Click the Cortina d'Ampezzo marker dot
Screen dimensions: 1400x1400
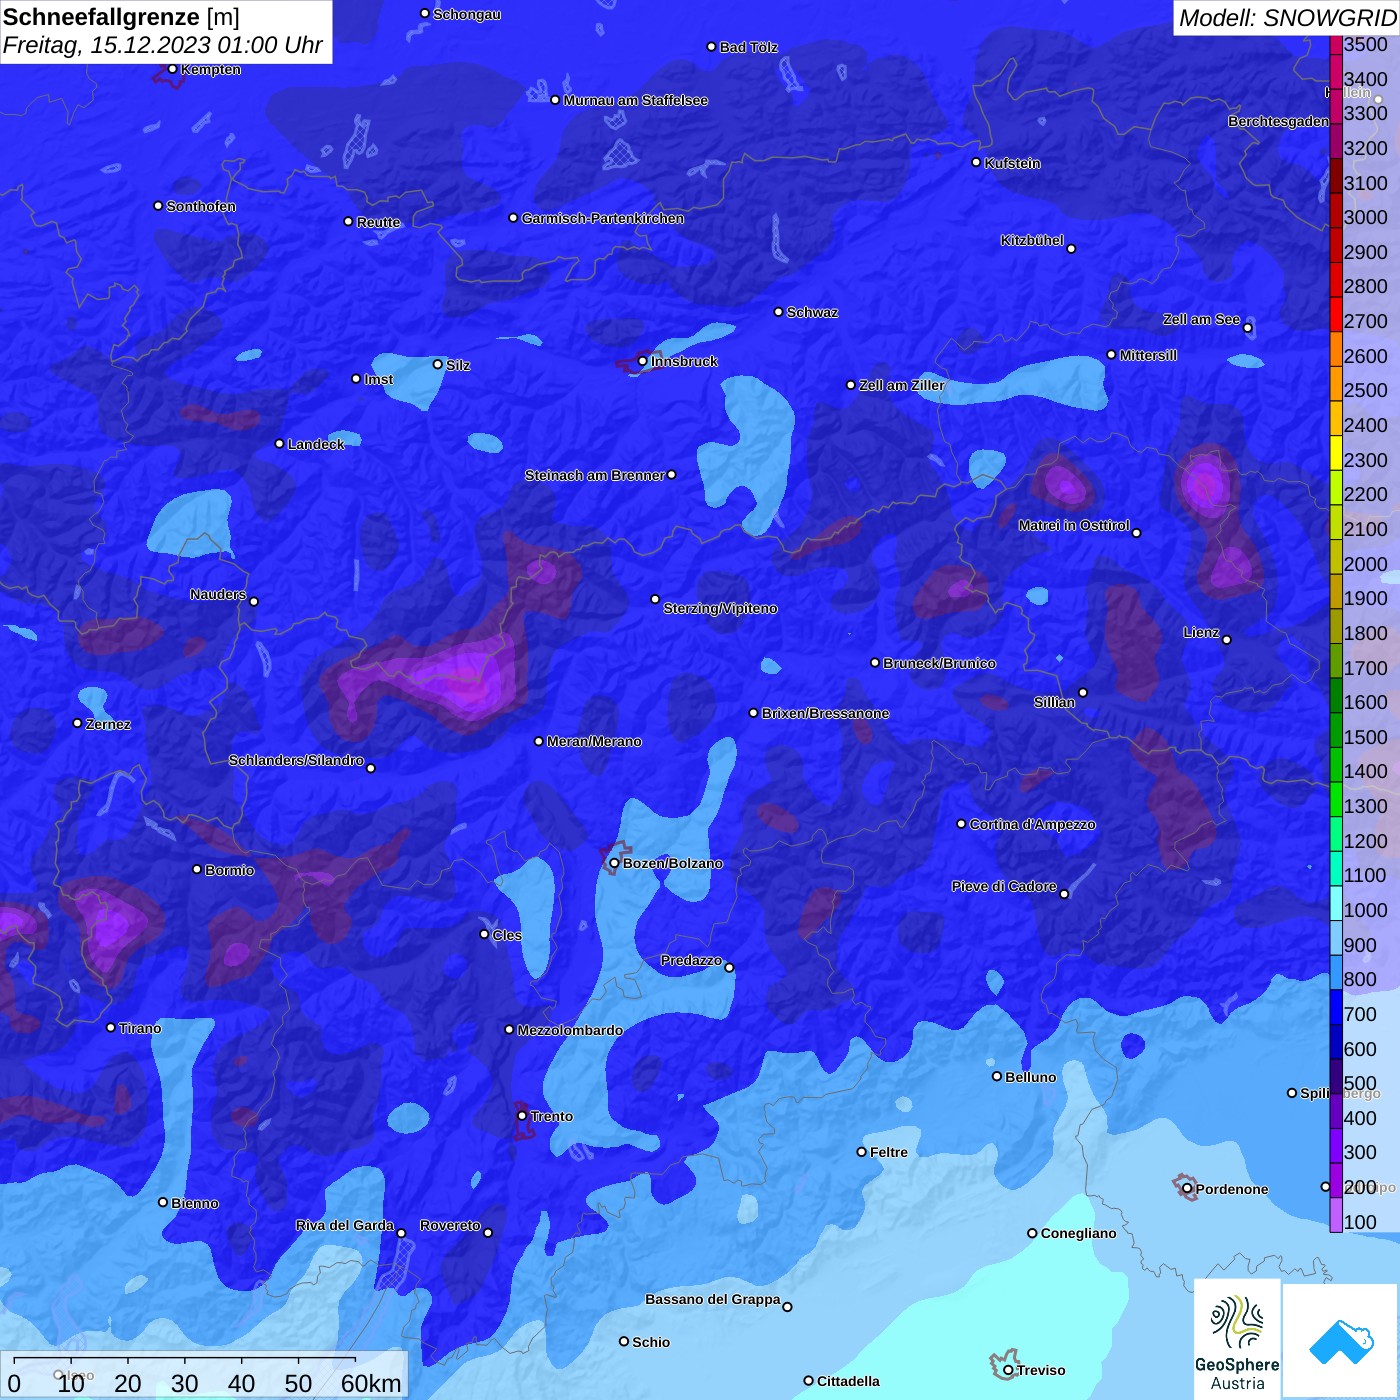[961, 824]
